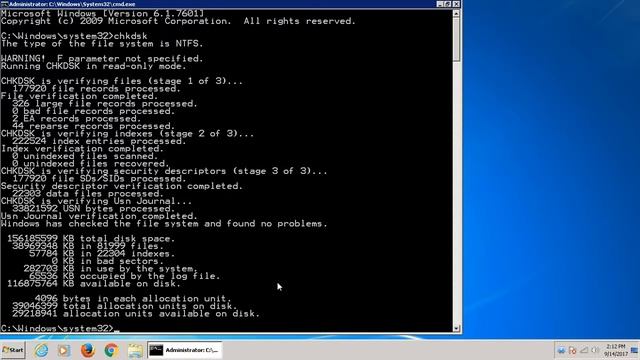Screen dimensions: 640x360
Task: Click '39046399 total allocation units on disk.' line
Action: (x=124, y=306)
